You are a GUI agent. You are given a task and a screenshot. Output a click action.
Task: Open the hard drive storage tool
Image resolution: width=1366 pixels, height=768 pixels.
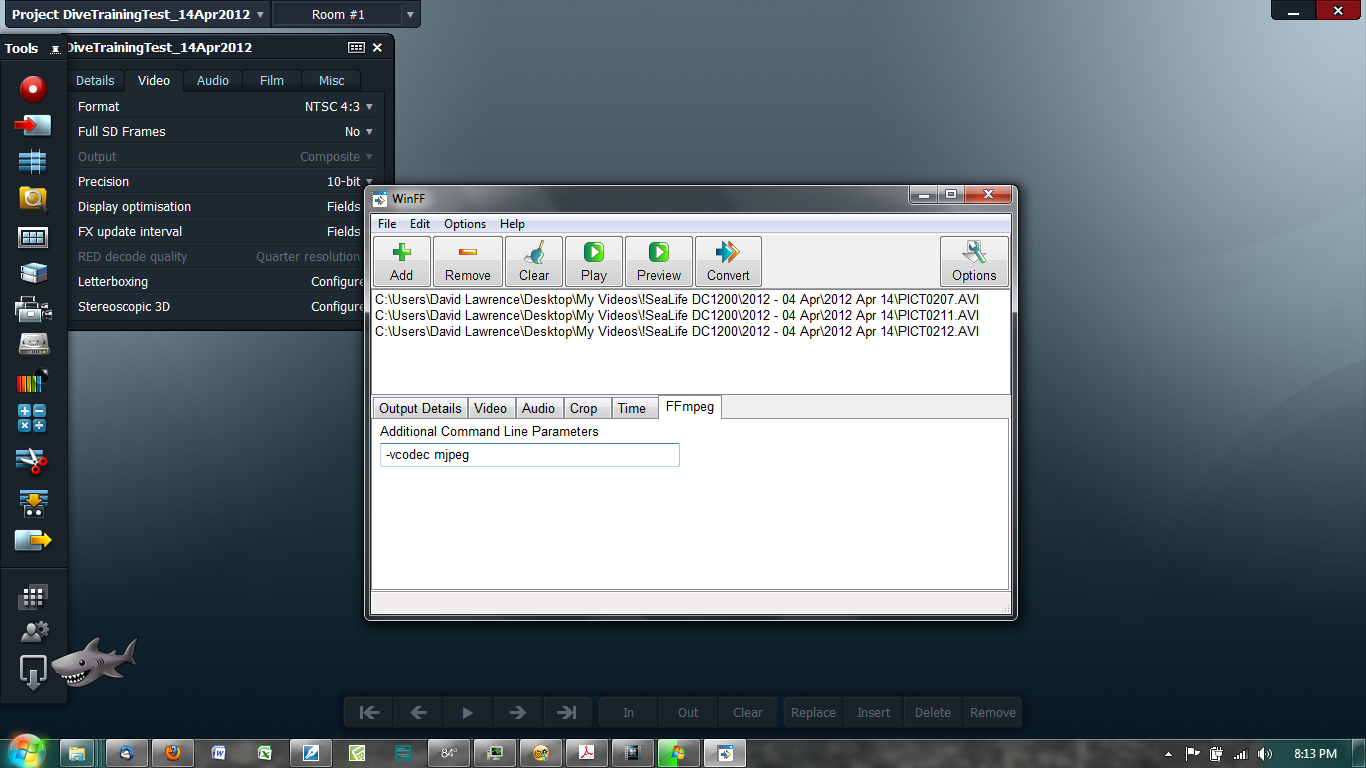[34, 345]
